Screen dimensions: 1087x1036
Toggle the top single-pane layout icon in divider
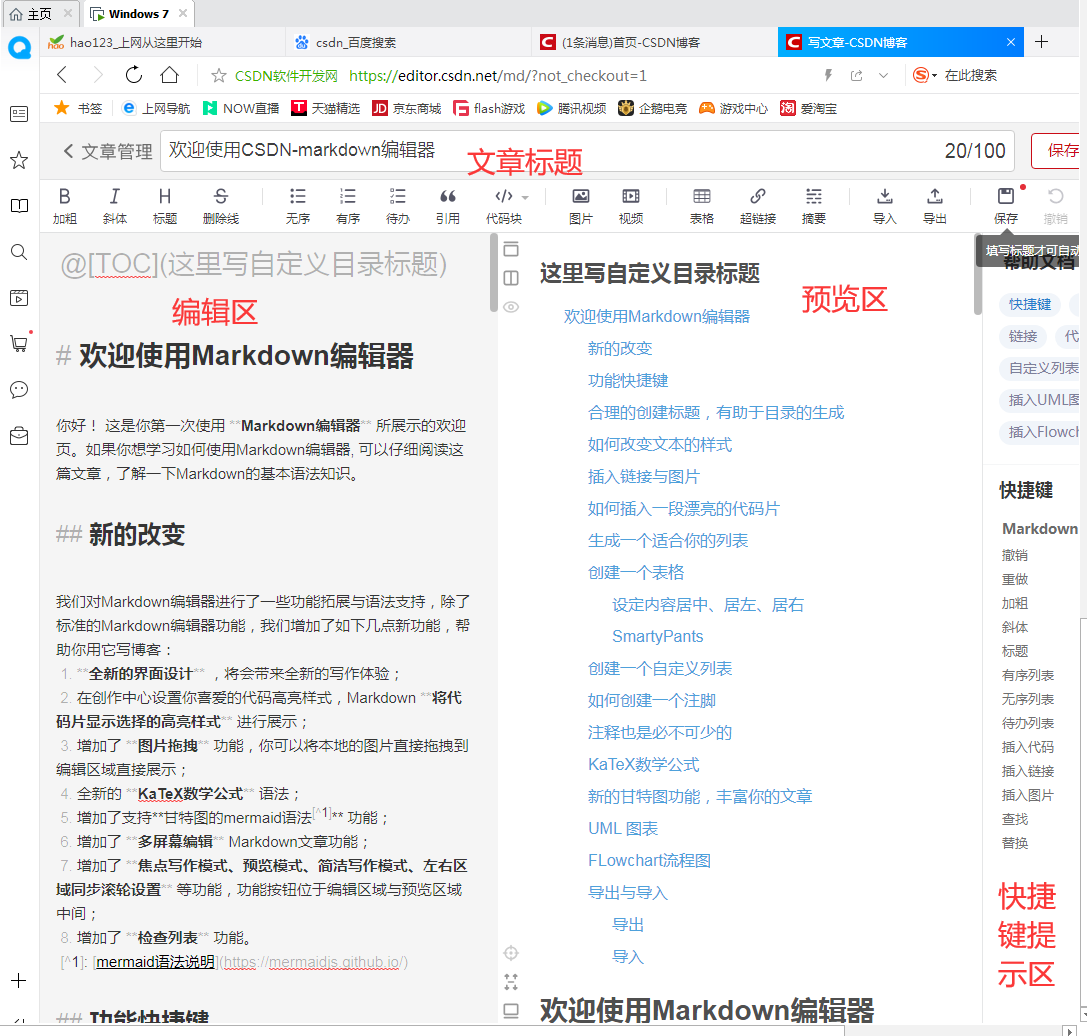[511, 249]
